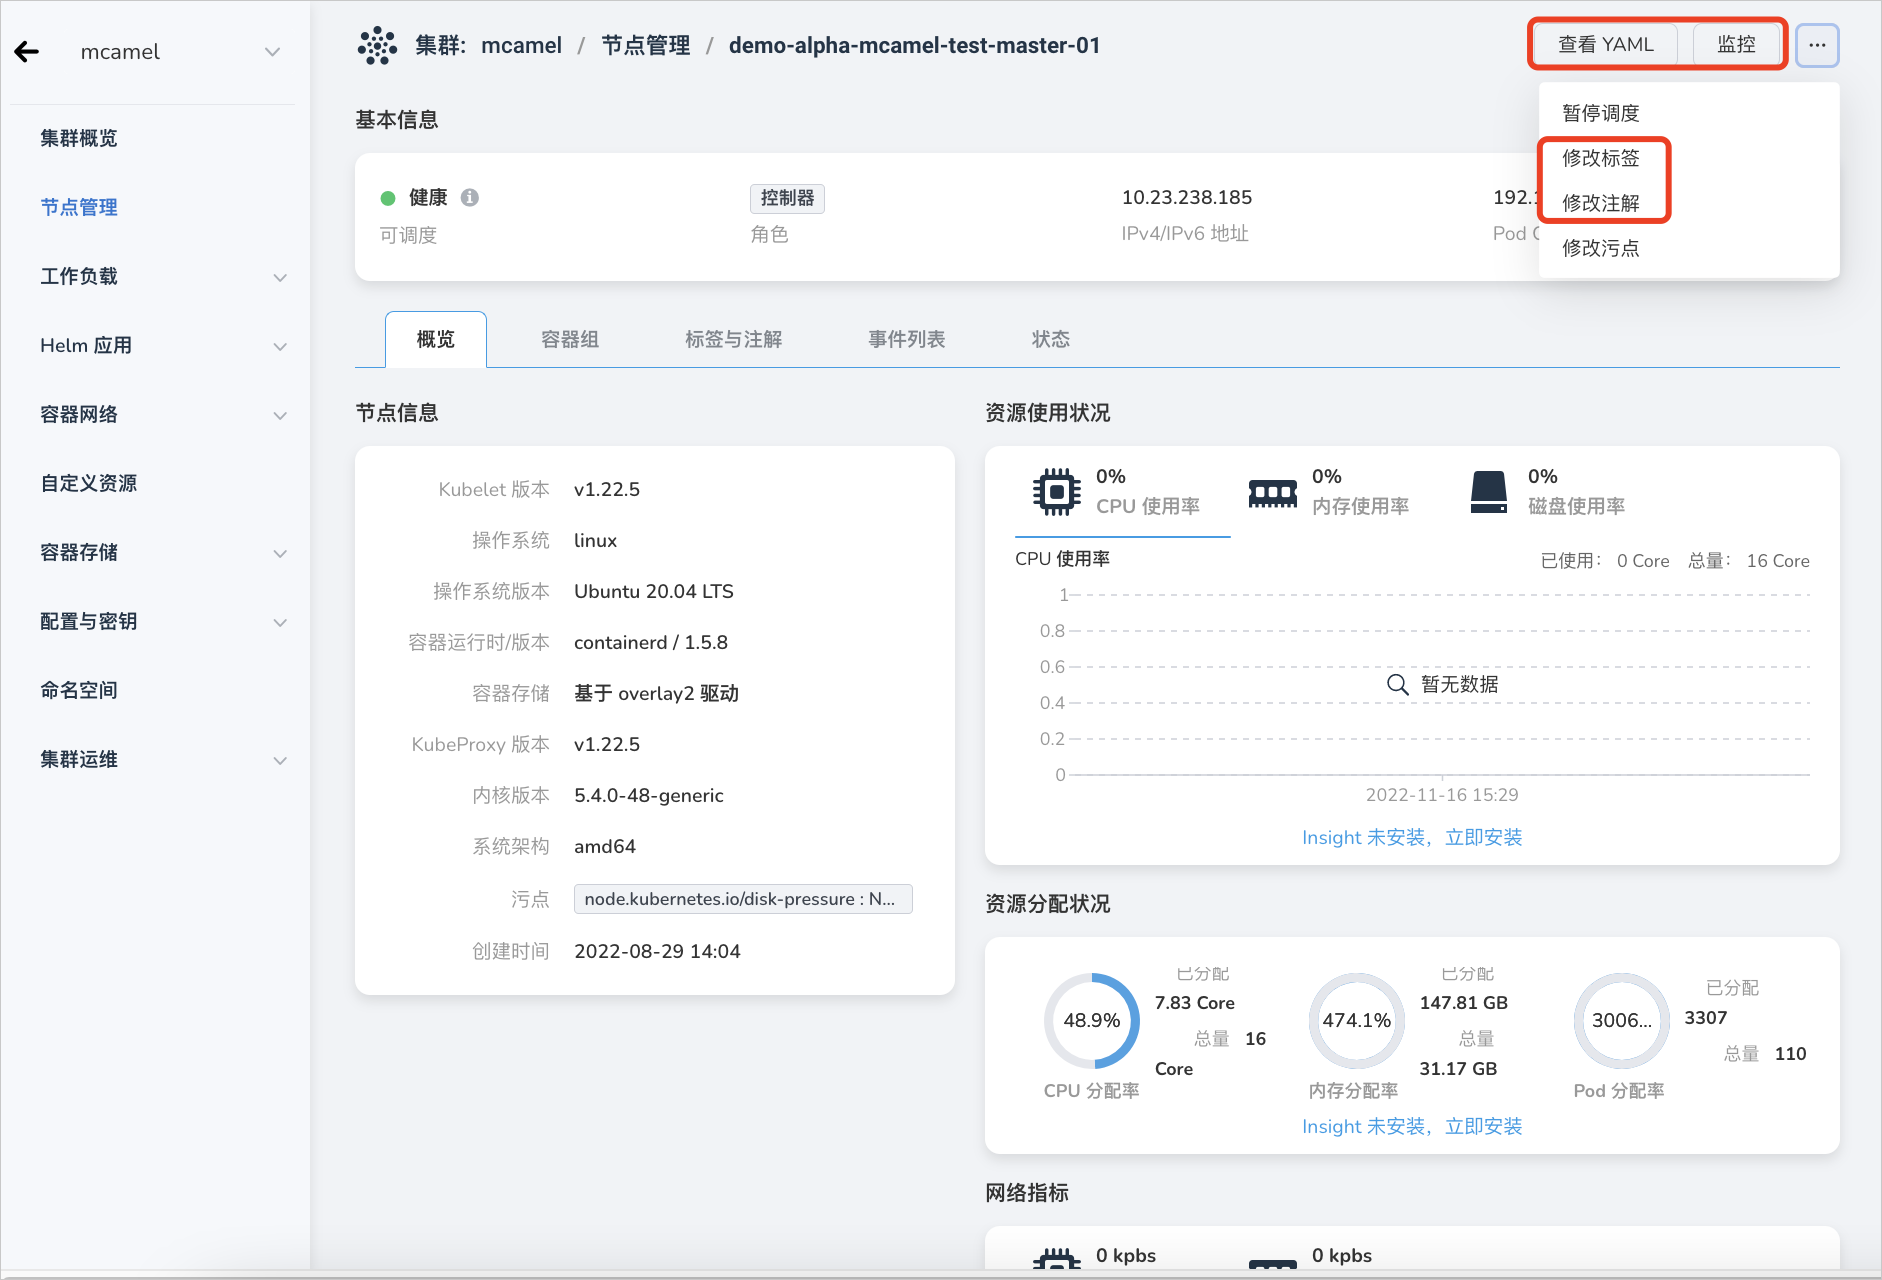Screen dimensions: 1882x1280
Task: Click the 节点管理 breadcrumb link
Action: tap(646, 46)
